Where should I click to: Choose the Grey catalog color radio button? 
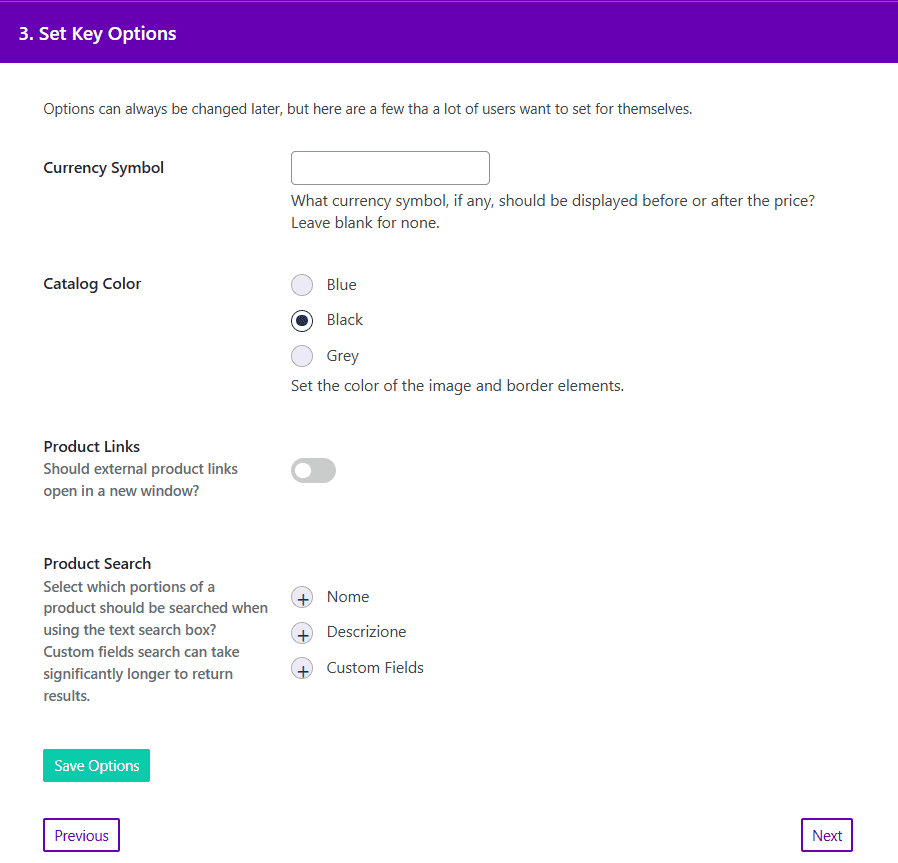[302, 356]
